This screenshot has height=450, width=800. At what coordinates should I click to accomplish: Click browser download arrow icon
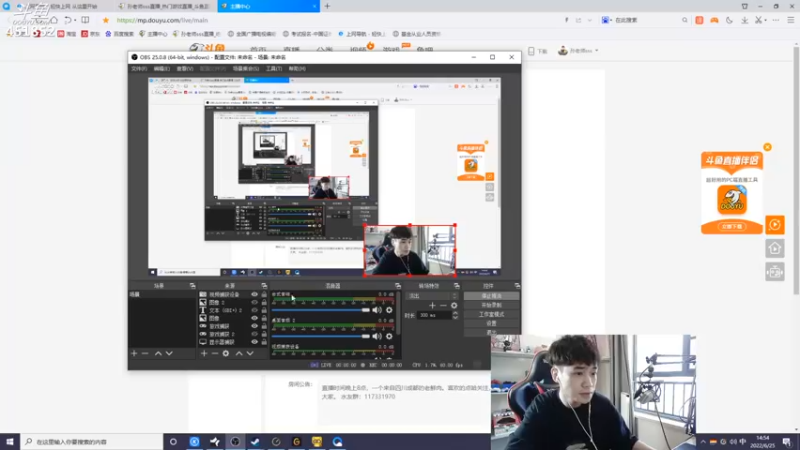pyautogui.click(x=744, y=20)
